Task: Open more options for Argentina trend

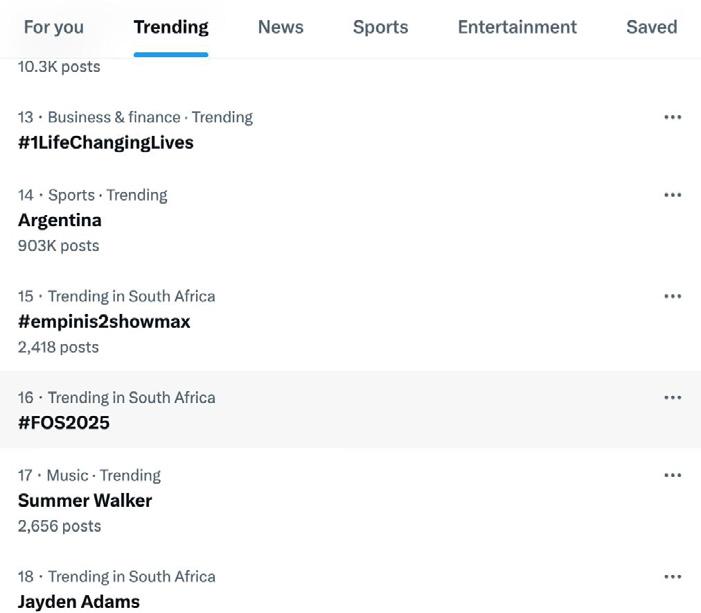Action: pyautogui.click(x=672, y=195)
